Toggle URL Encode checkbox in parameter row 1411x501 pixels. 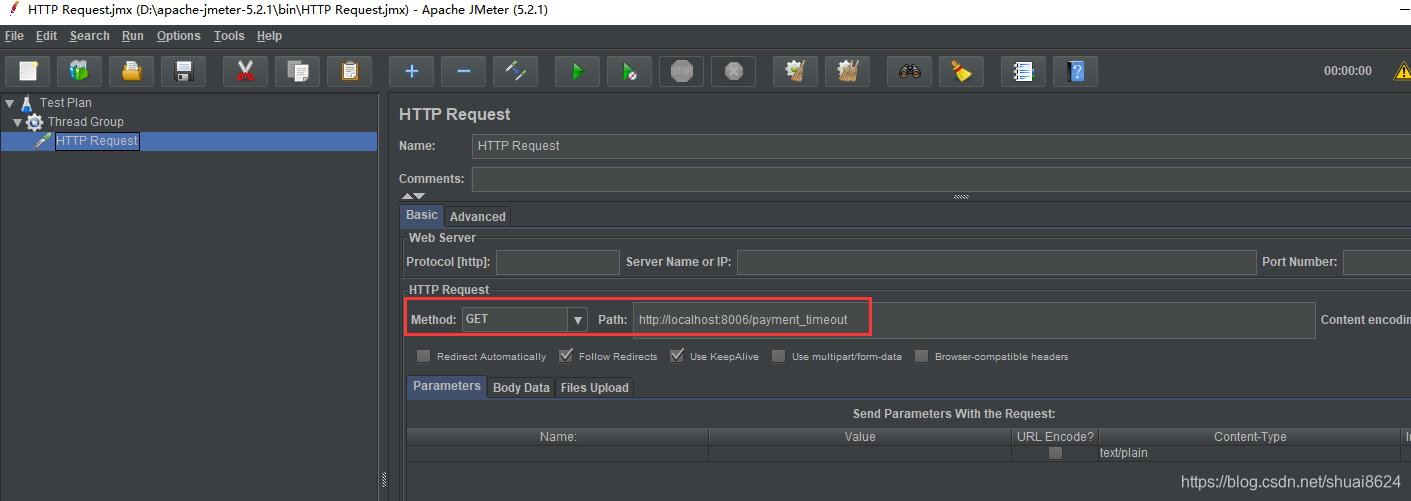pyautogui.click(x=1055, y=453)
